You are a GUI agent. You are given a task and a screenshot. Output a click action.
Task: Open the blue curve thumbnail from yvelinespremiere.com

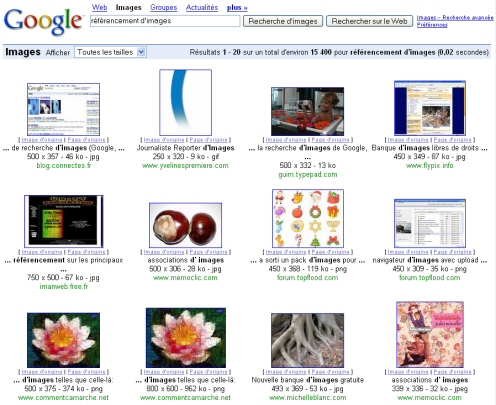point(185,102)
